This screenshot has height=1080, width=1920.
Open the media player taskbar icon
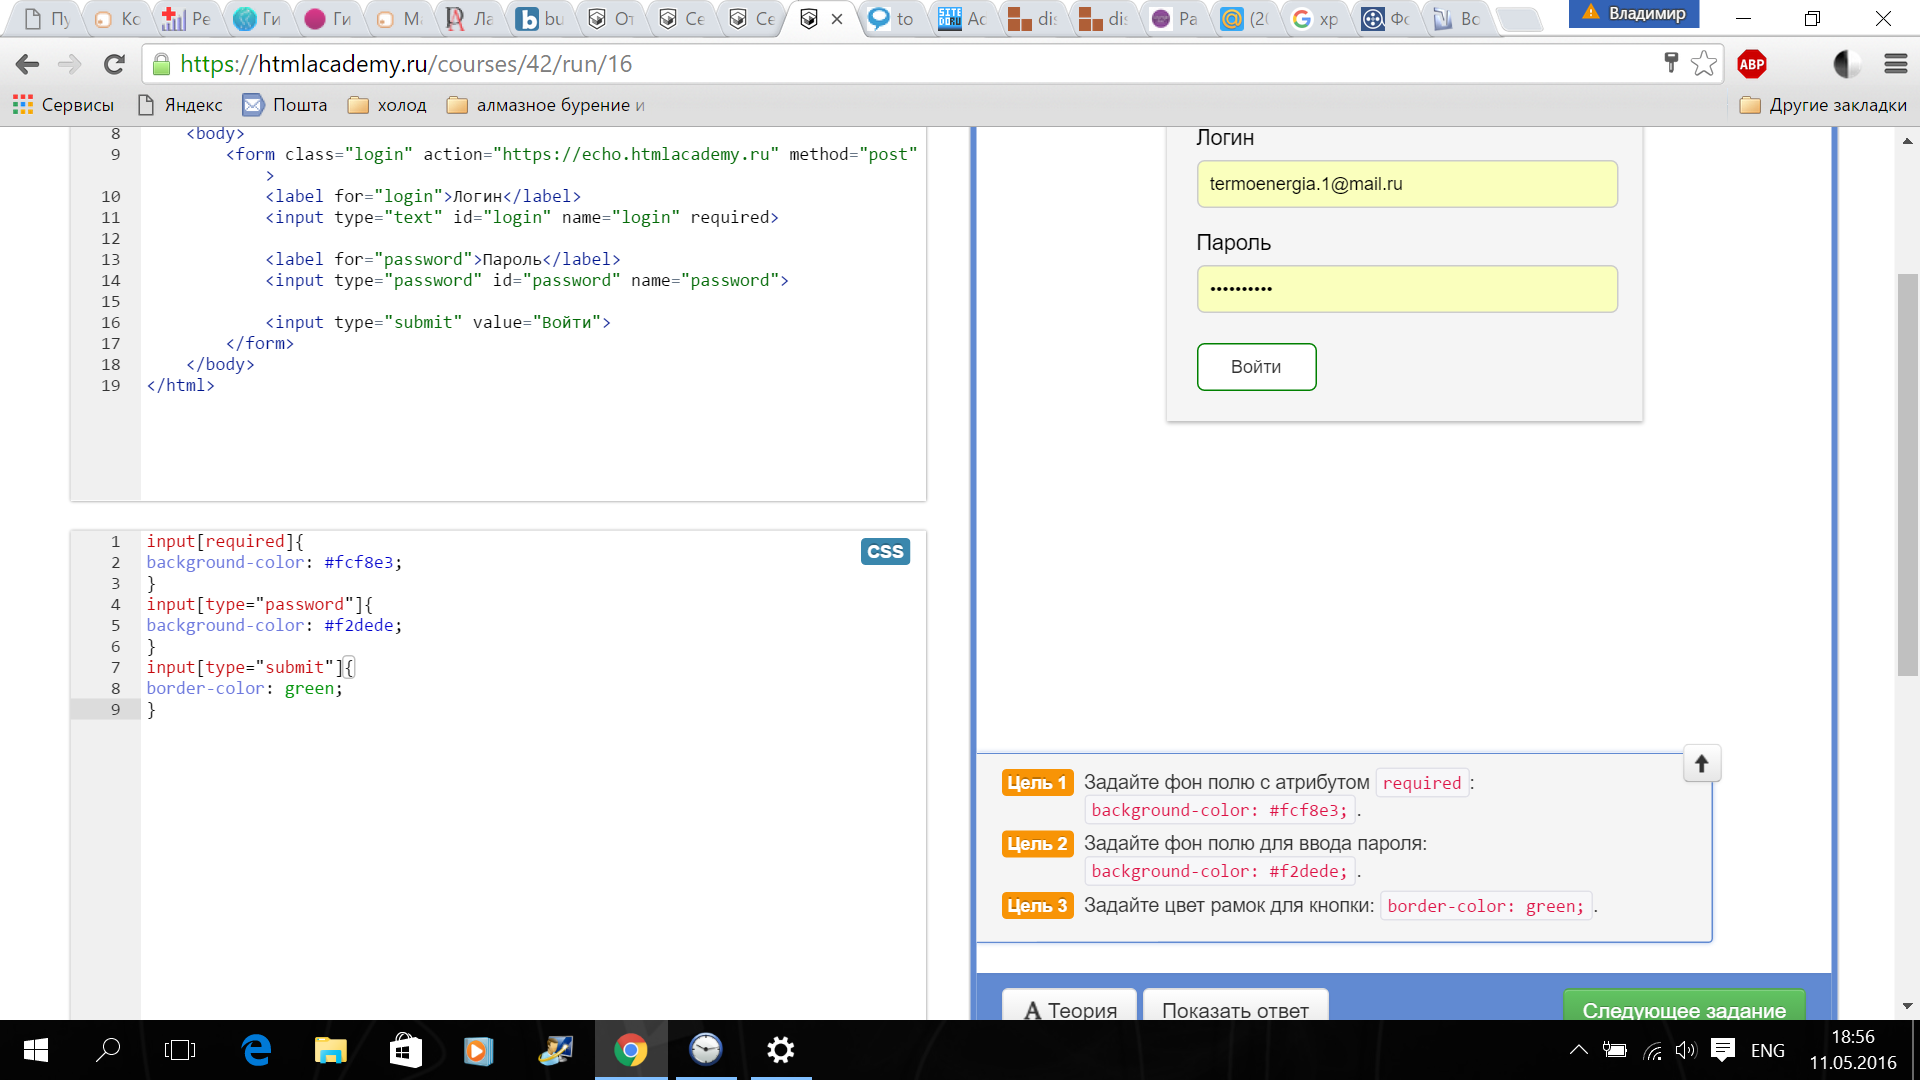pyautogui.click(x=479, y=1050)
